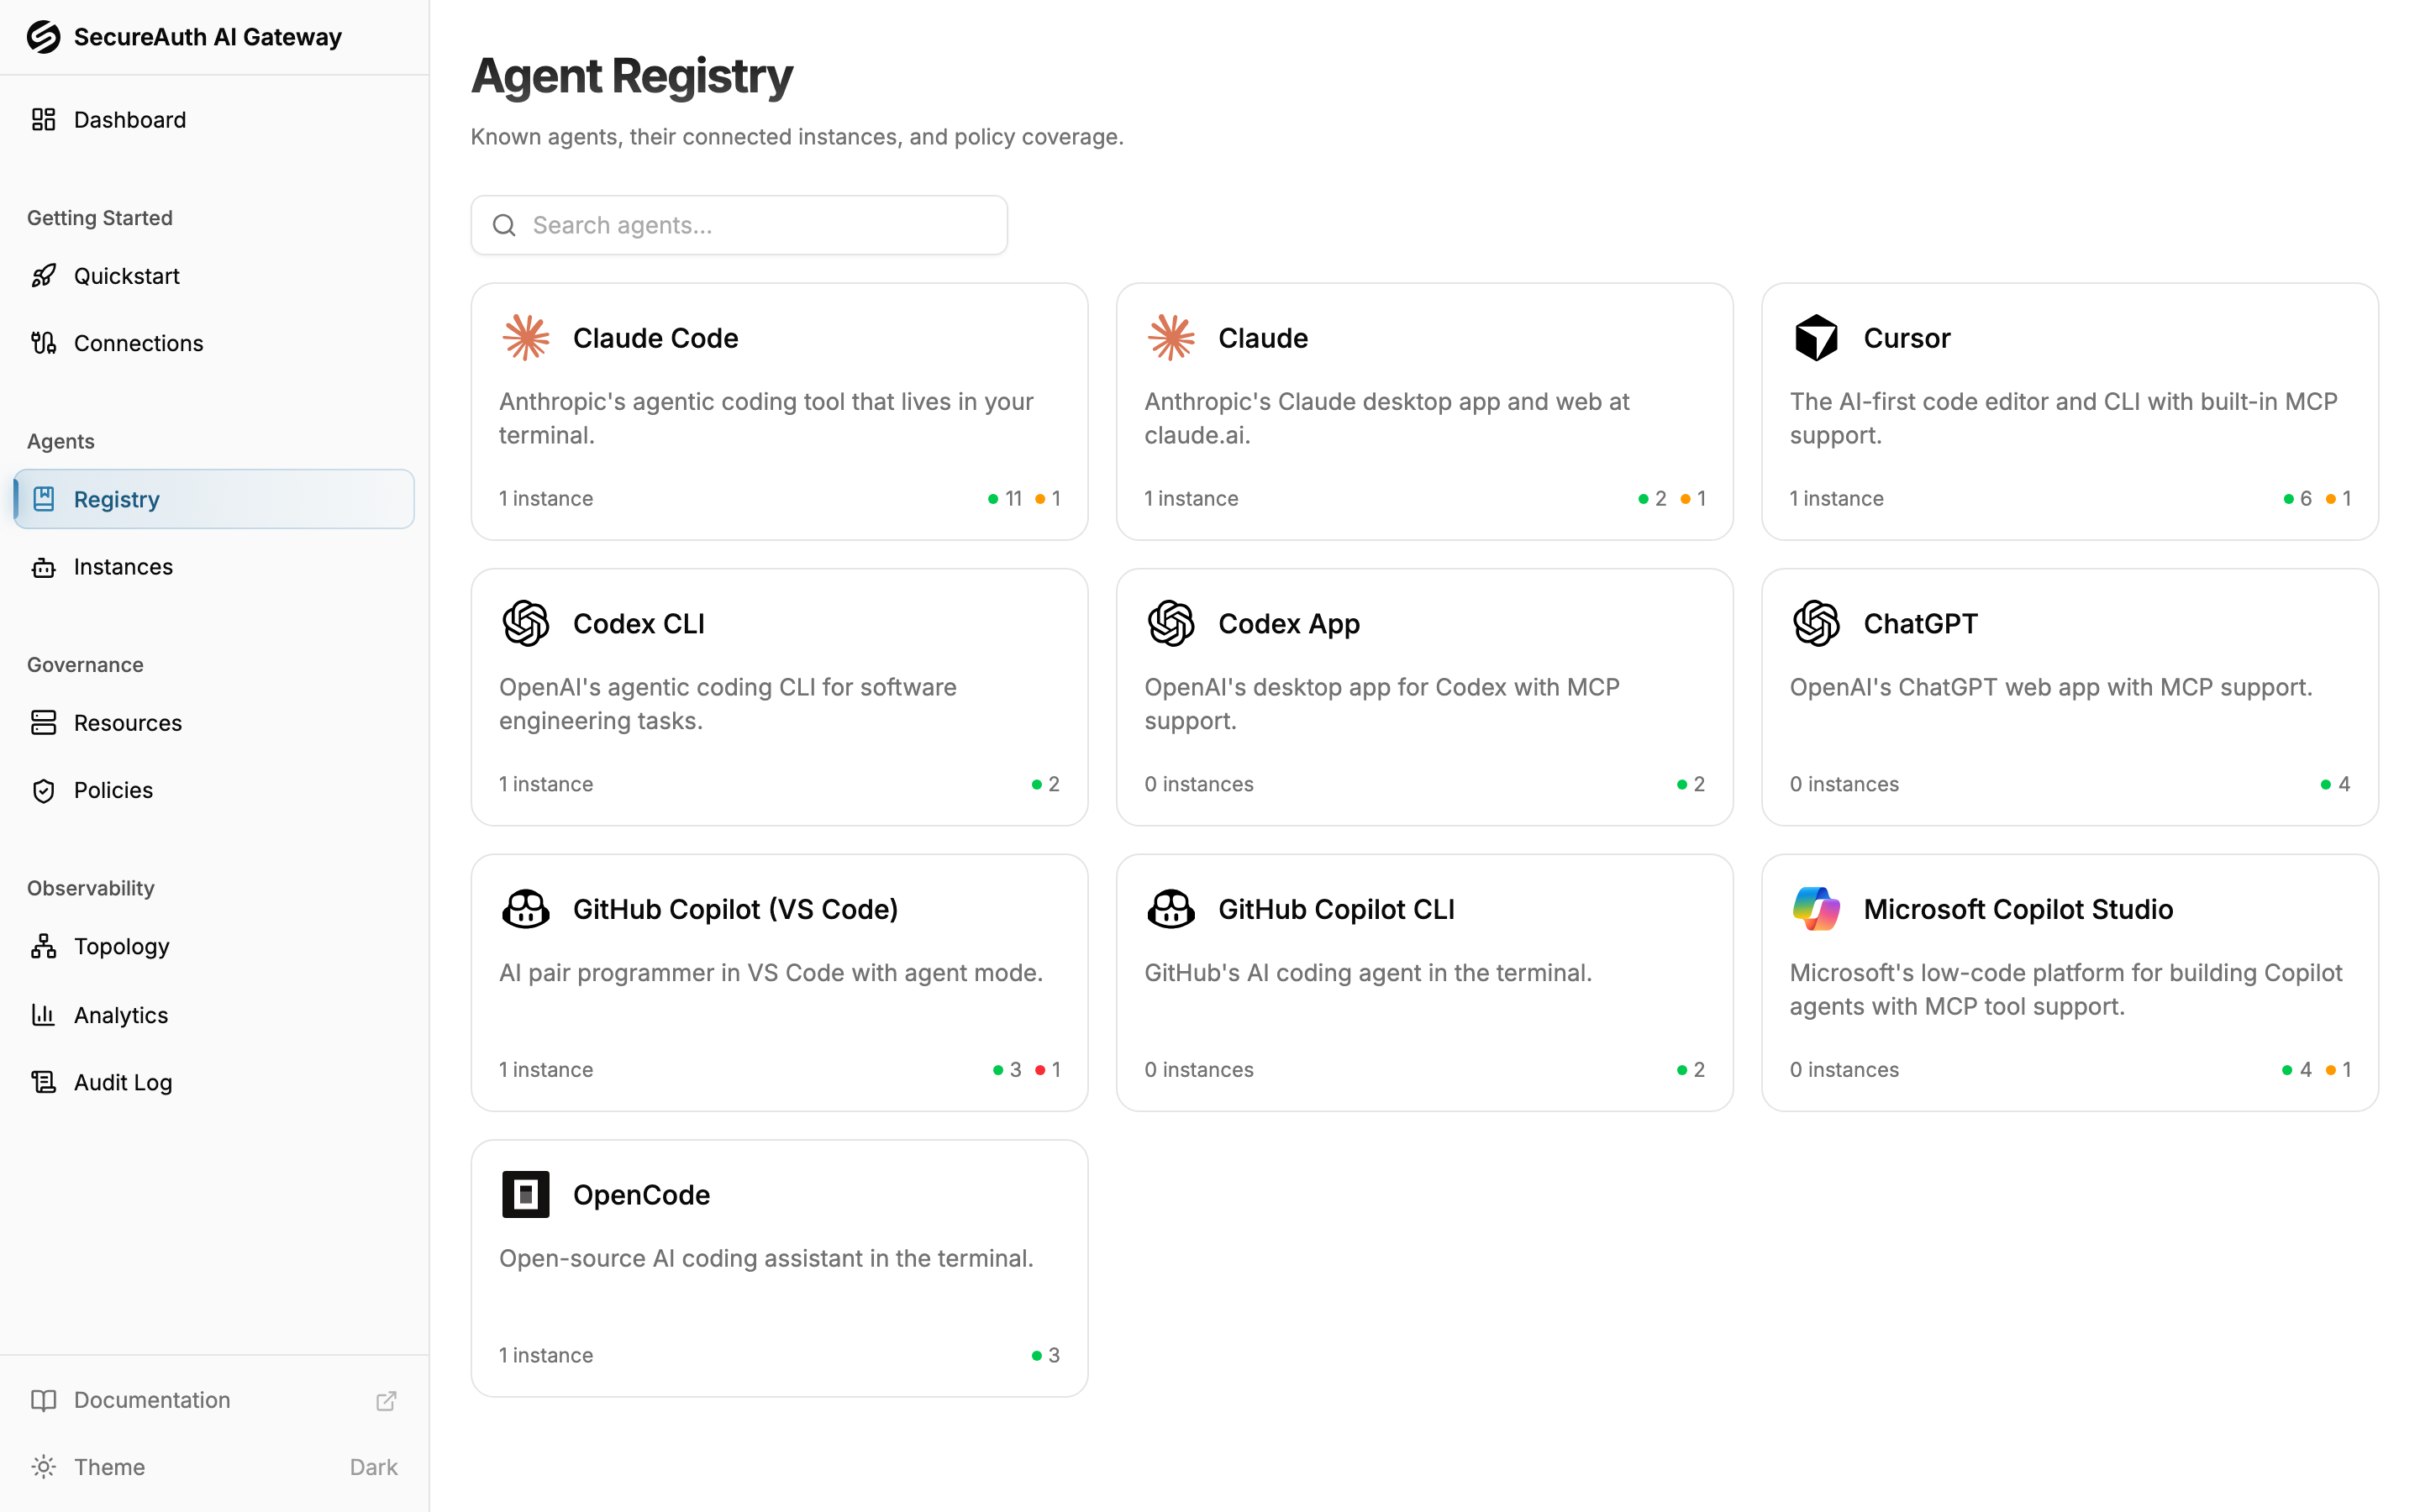Viewport: 2420px width, 1512px height.
Task: Click GitHub Copilot (VS Code) red 1 count
Action: [1048, 1069]
